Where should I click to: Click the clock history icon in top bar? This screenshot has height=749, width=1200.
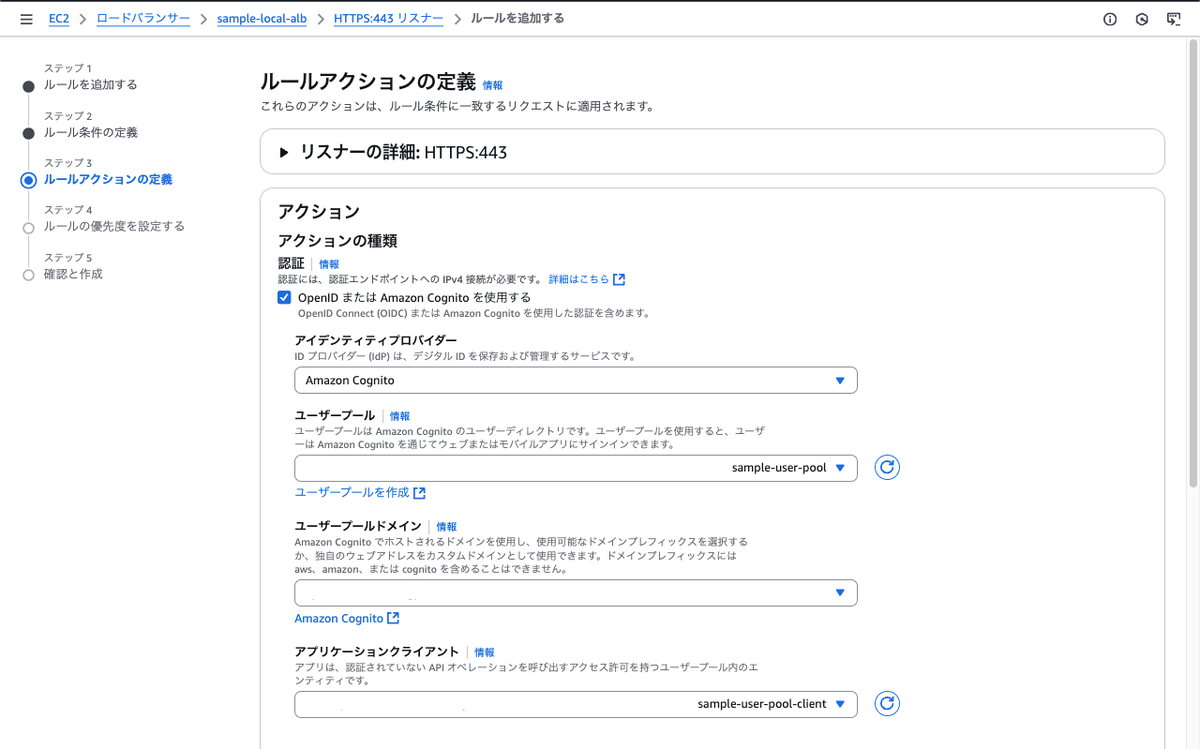[1142, 19]
